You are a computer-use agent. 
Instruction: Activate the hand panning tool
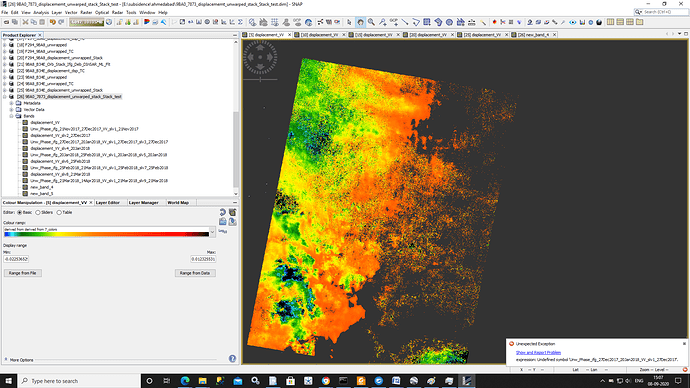tap(360, 22)
